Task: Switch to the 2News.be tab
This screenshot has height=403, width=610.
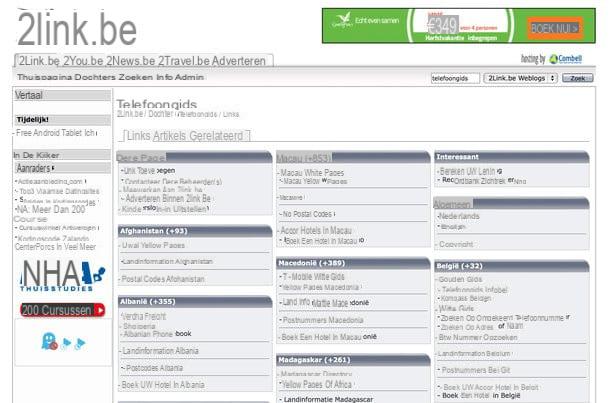Action: (131, 61)
